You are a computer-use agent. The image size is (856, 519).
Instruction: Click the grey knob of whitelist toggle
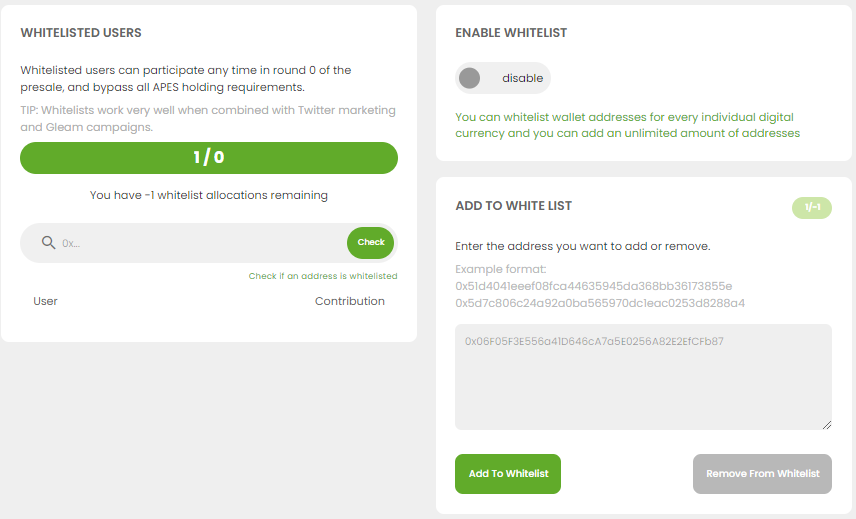click(x=469, y=78)
